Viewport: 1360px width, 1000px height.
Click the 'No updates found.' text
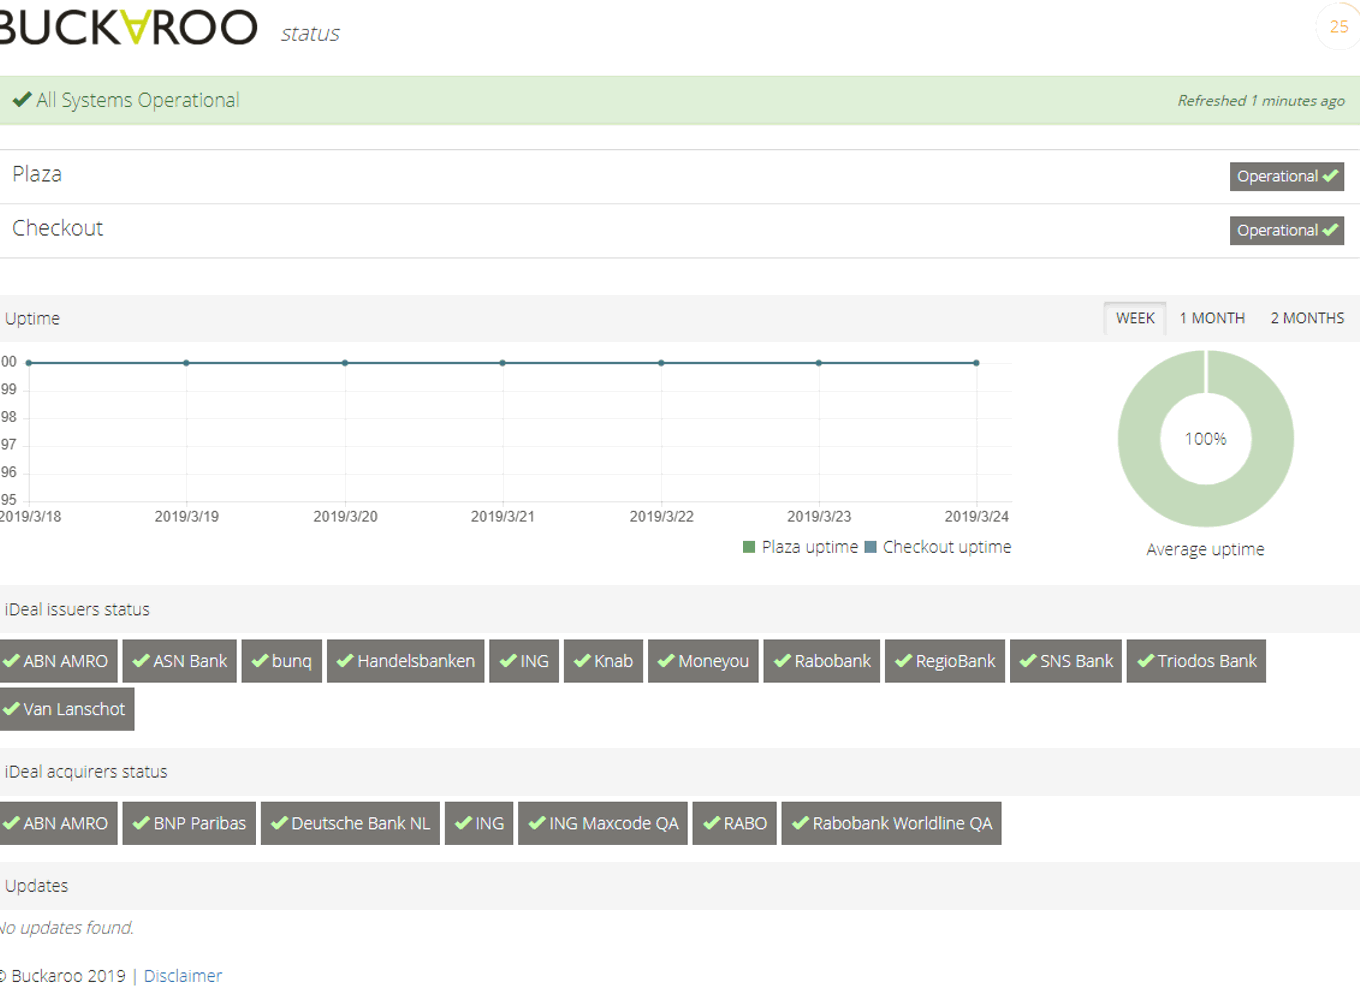tap(66, 927)
